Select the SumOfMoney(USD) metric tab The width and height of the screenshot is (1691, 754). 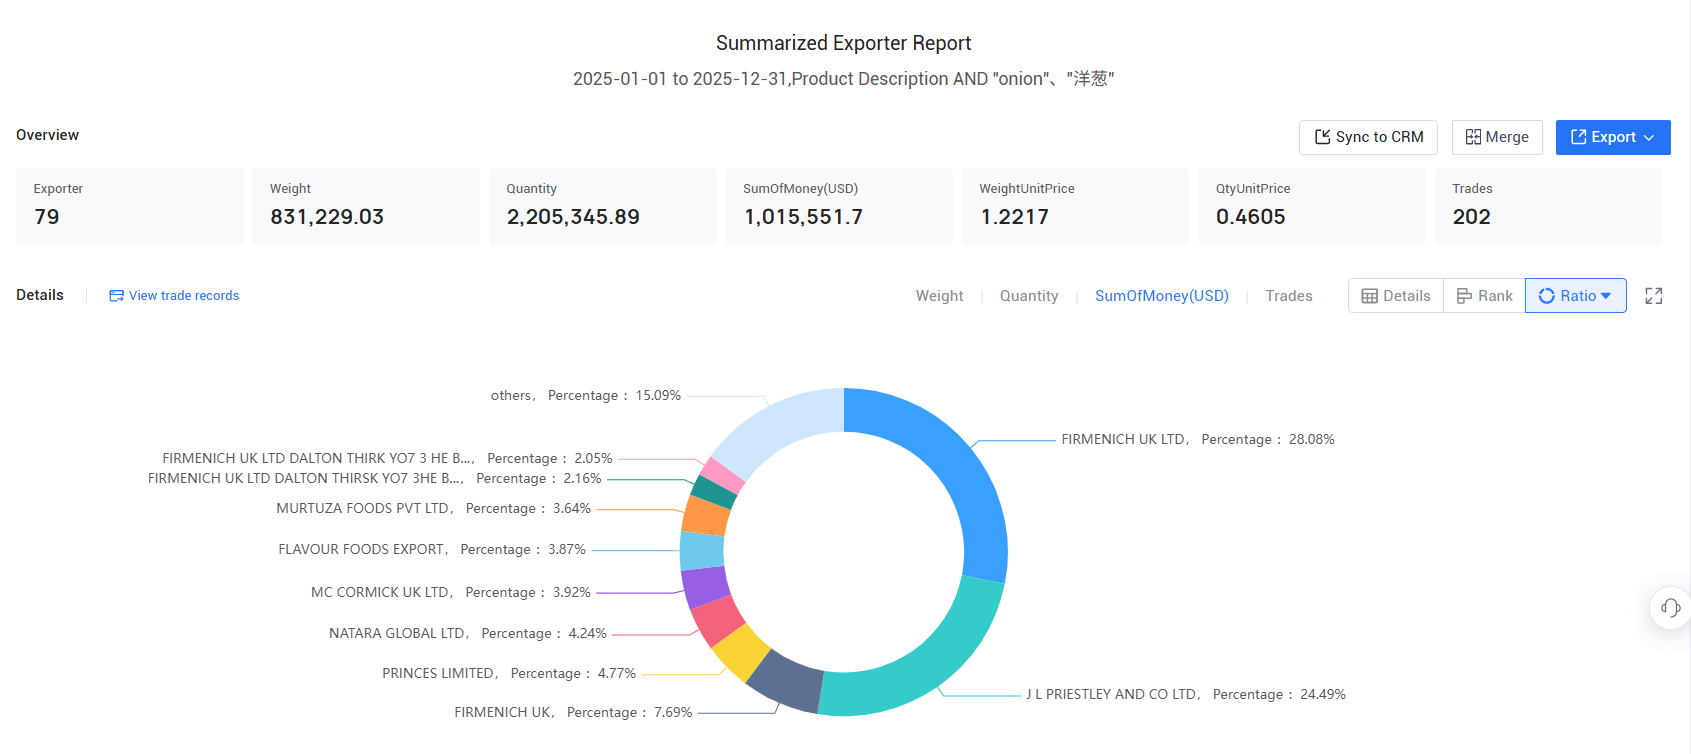pyautogui.click(x=1162, y=296)
